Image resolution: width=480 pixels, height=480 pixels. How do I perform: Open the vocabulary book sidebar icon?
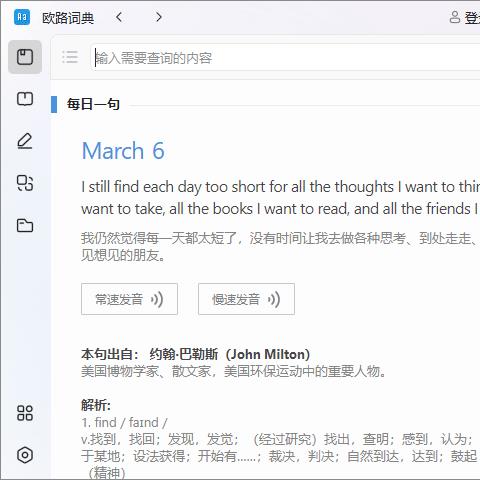25,99
